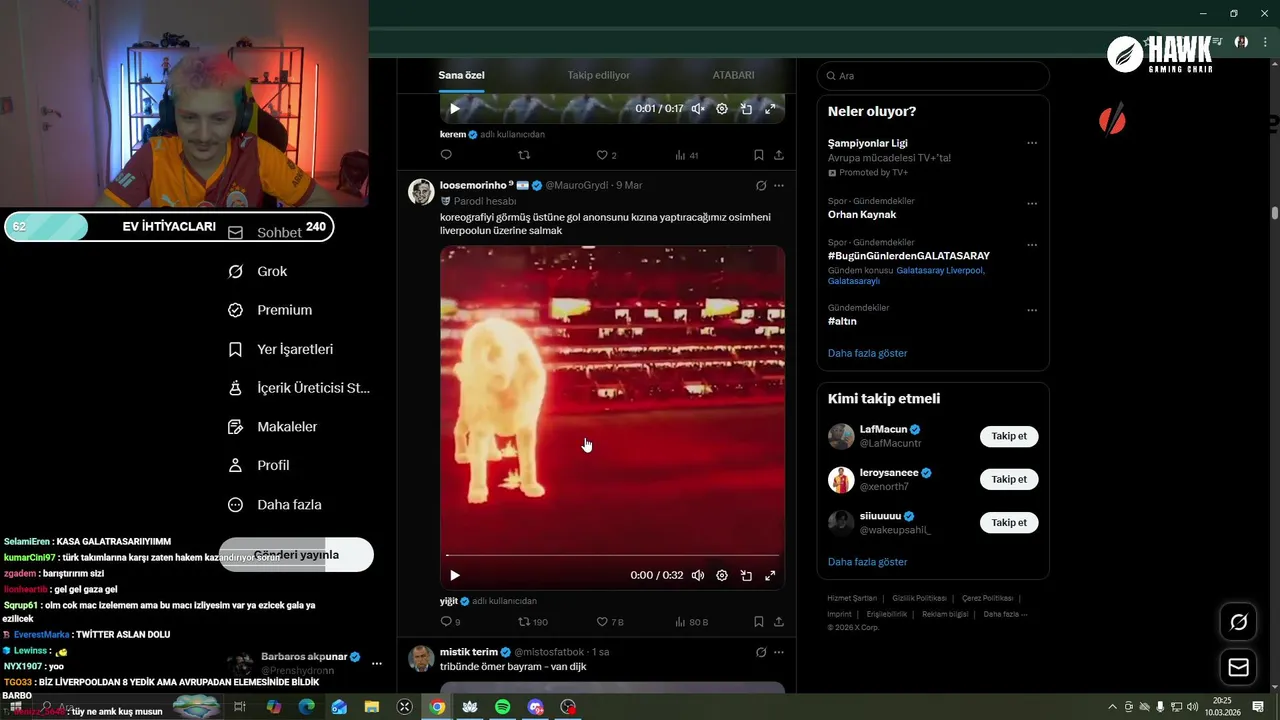Open picture-in-picture on the 0:32 video

(746, 575)
